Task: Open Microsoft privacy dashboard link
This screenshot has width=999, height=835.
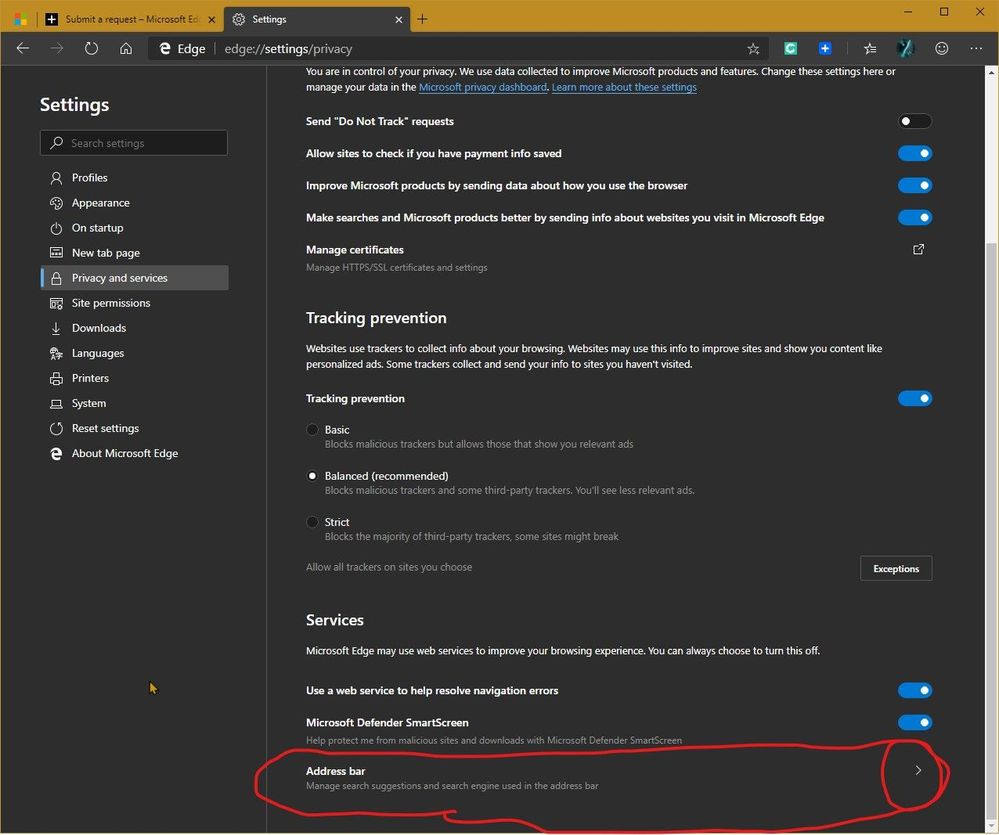Action: pyautogui.click(x=482, y=87)
